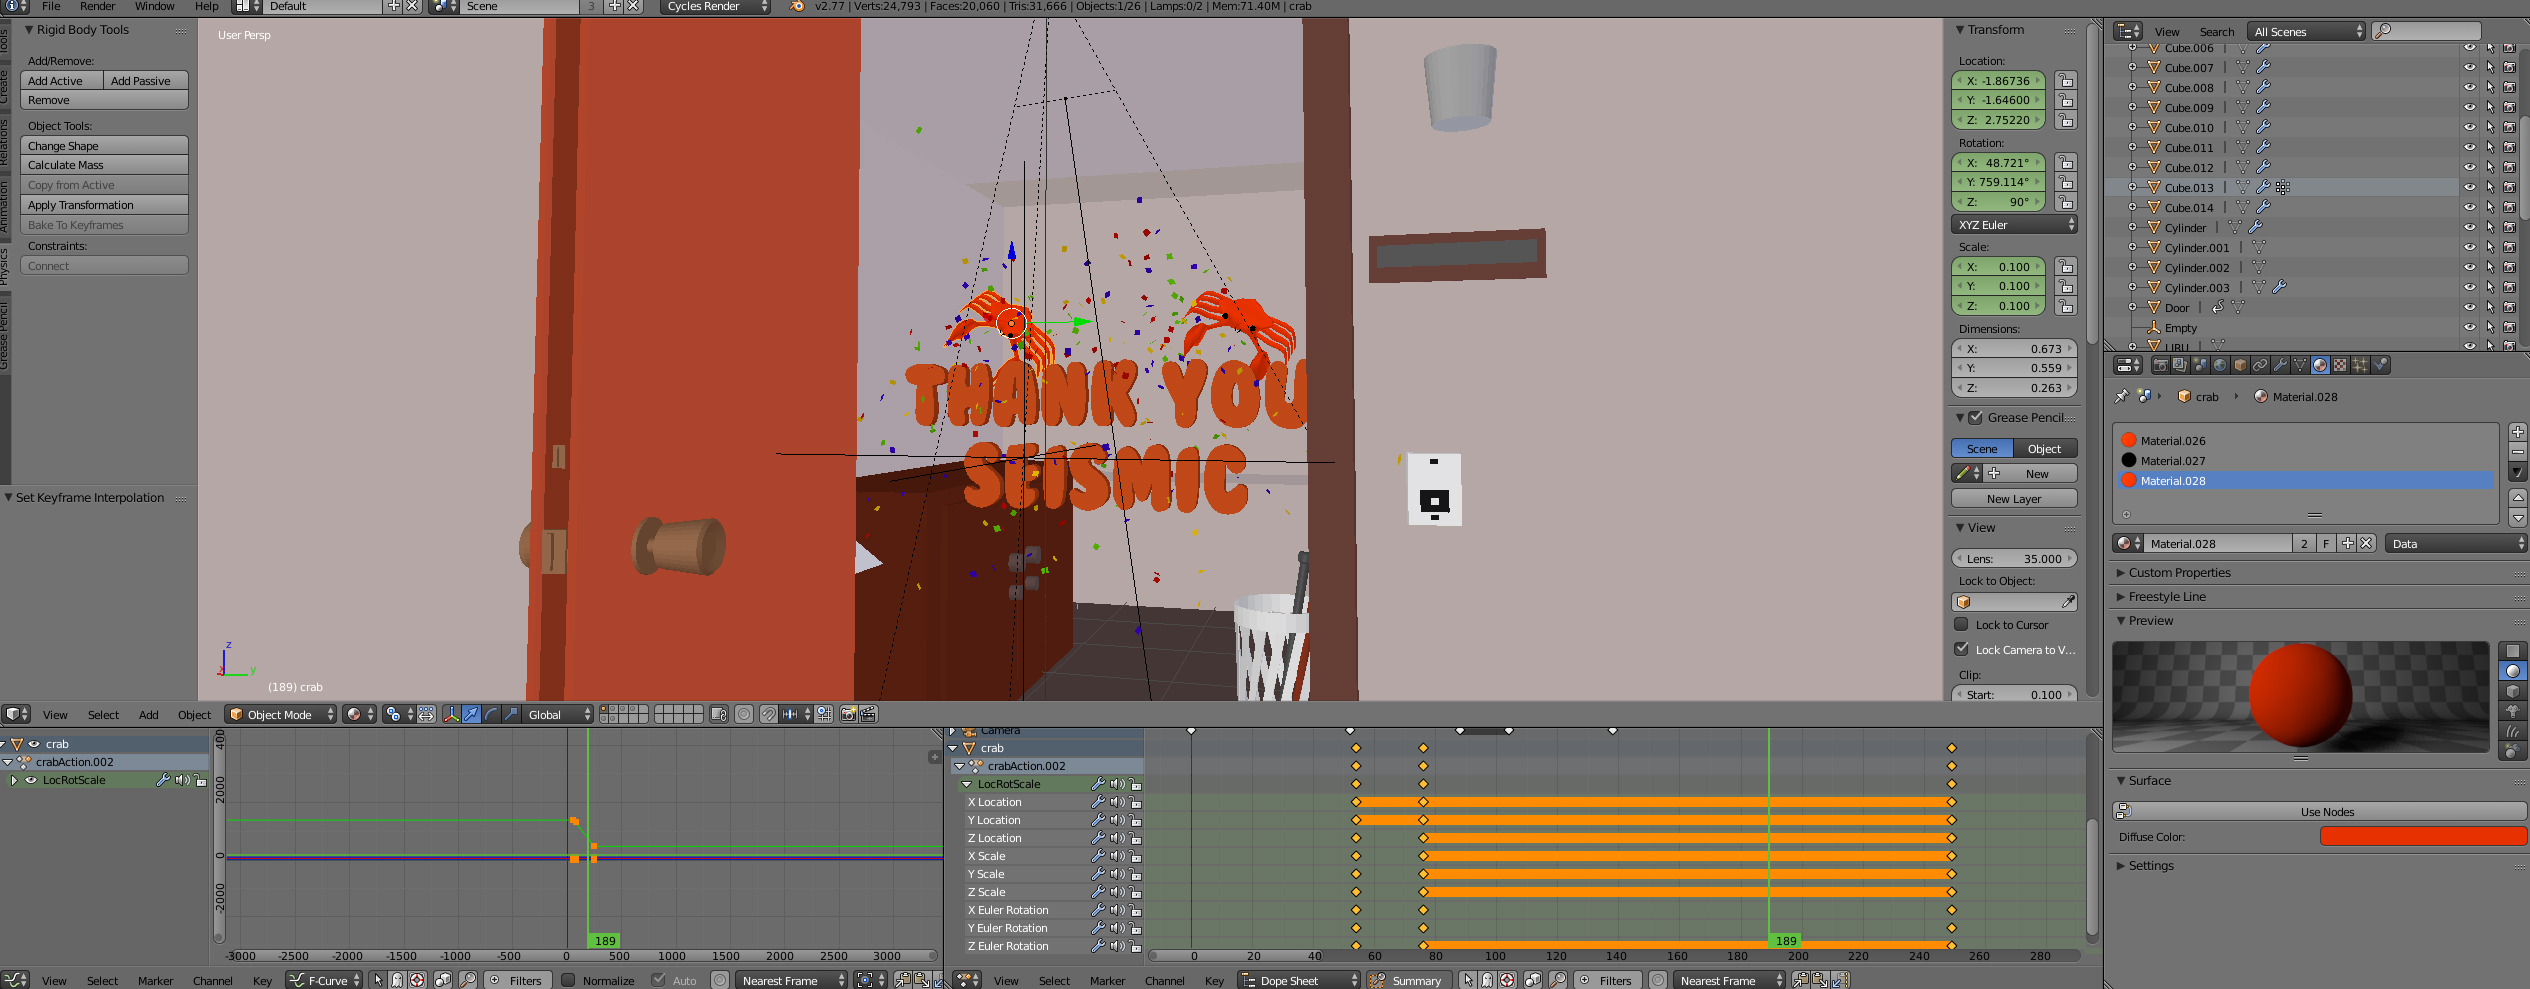Image resolution: width=2530 pixels, height=989 pixels.
Task: Open Global transform orientation dropdown
Action: click(x=559, y=714)
